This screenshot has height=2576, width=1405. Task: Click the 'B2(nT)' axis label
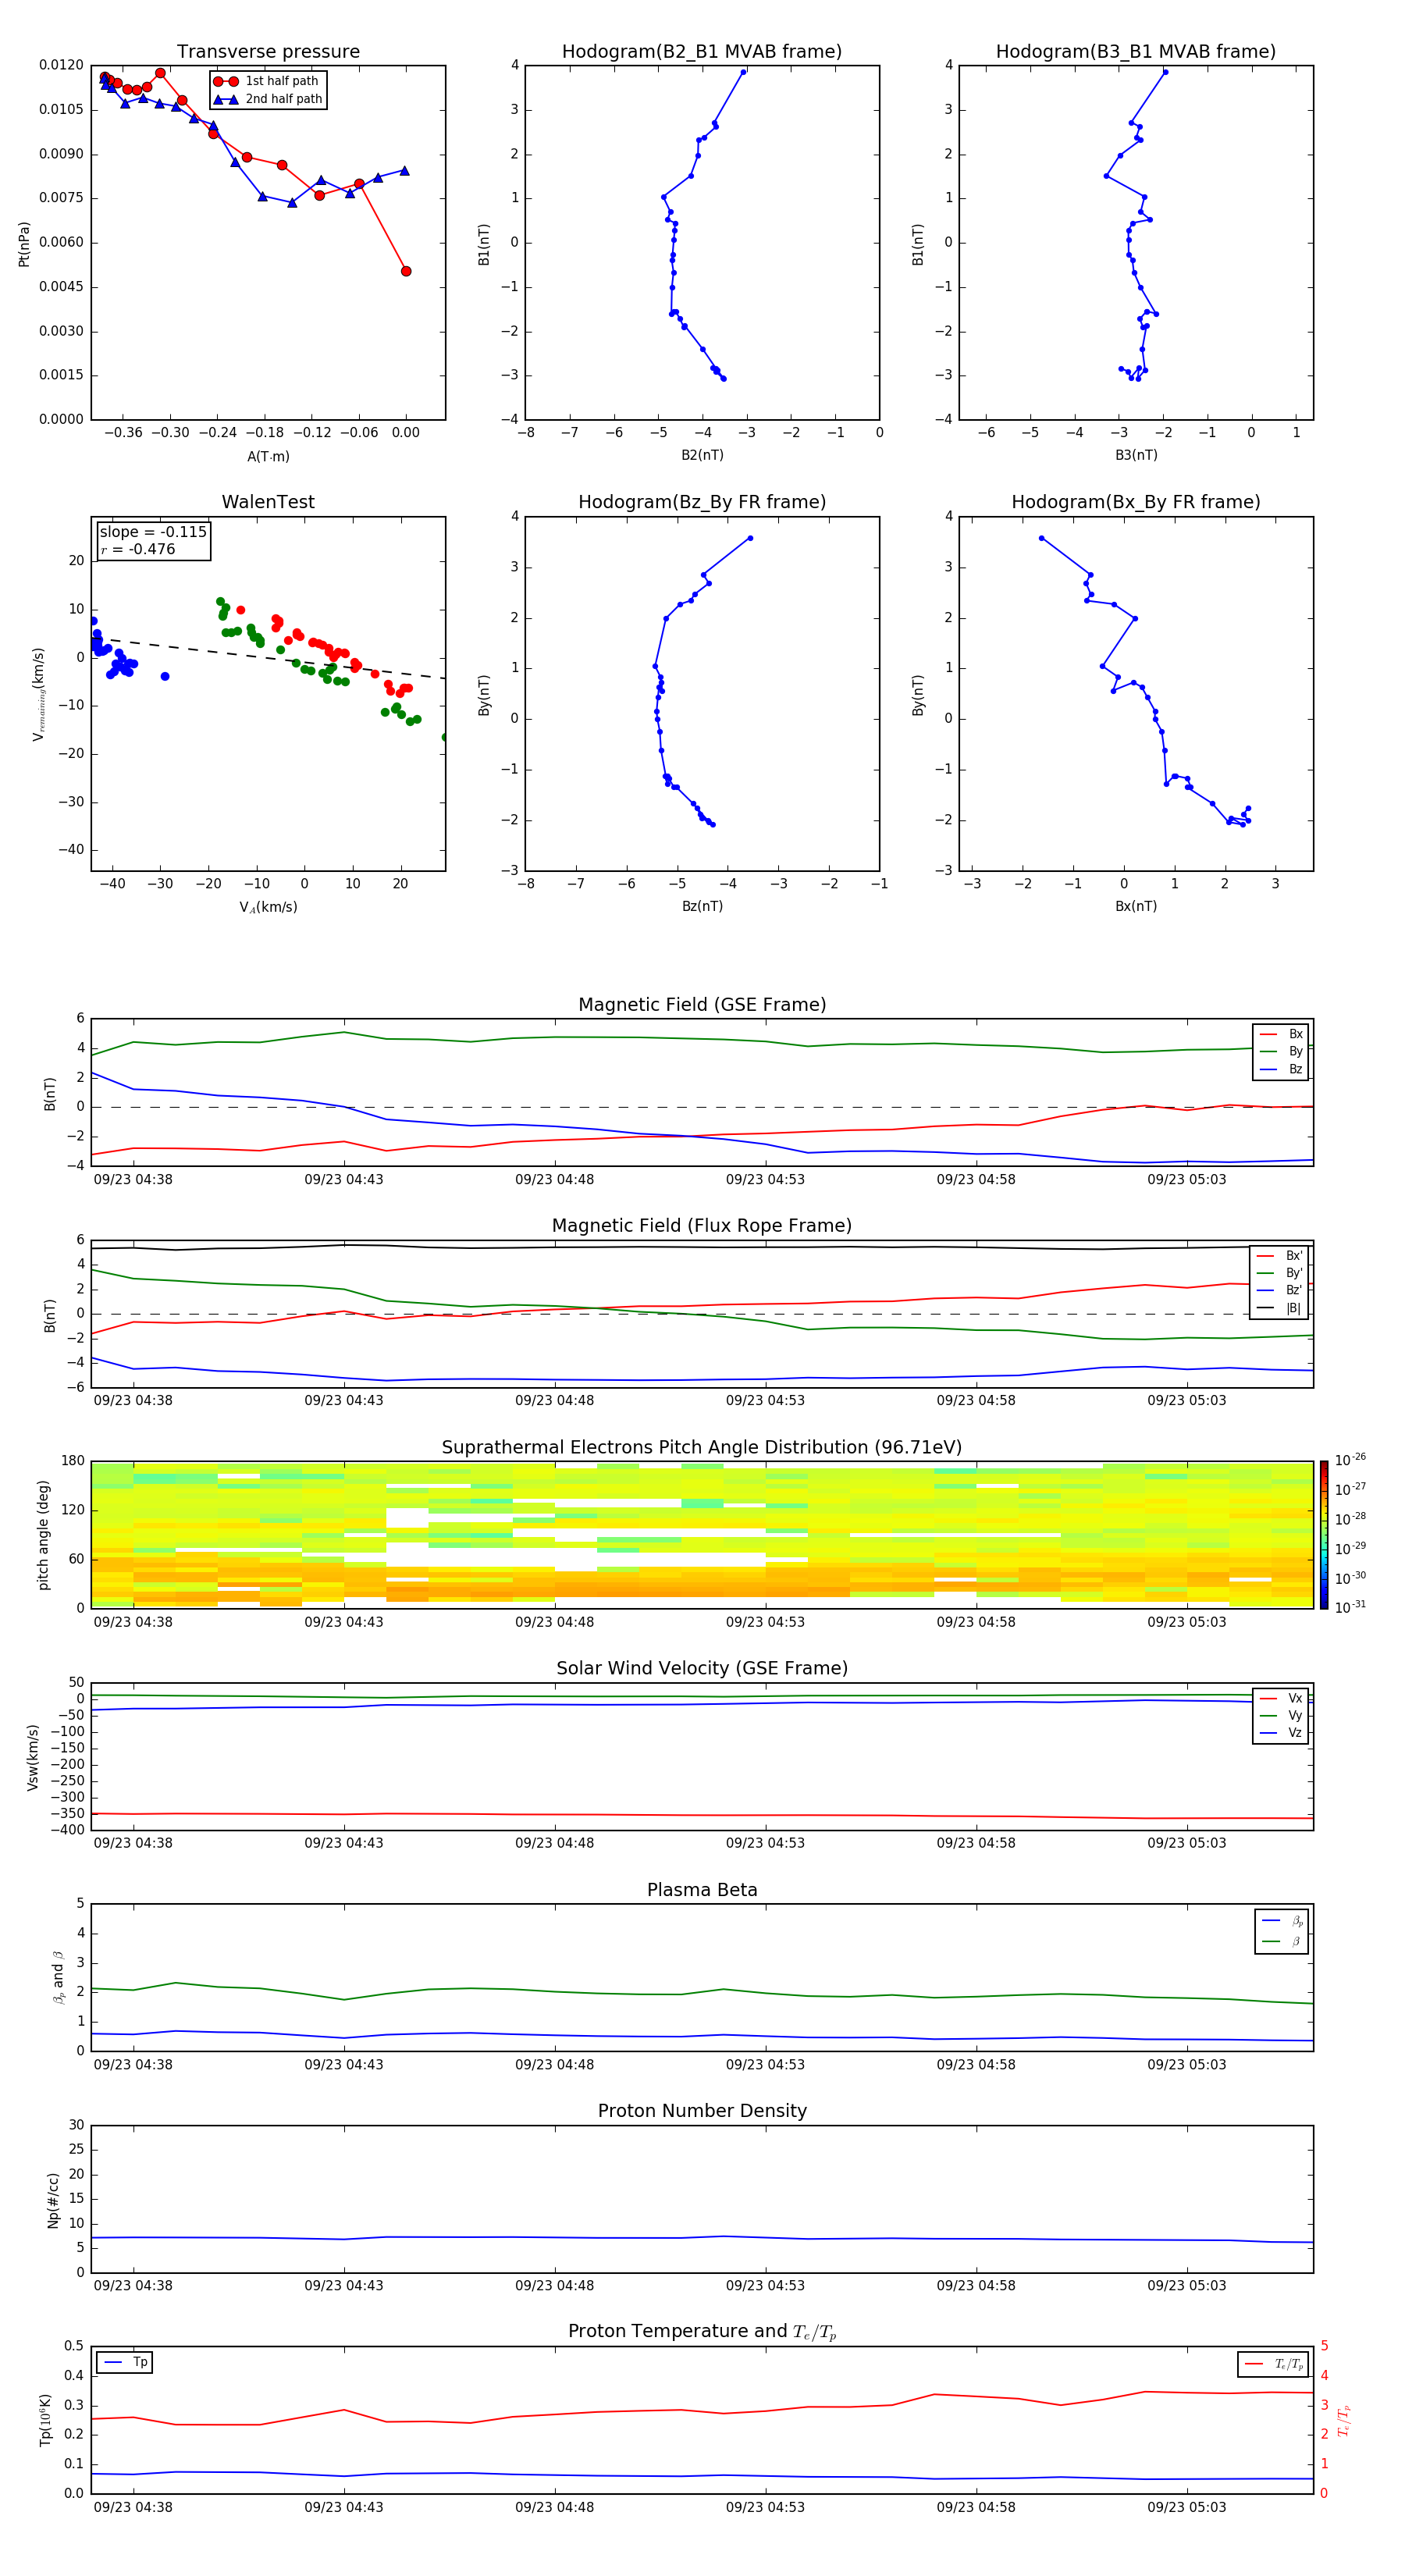coord(702,455)
